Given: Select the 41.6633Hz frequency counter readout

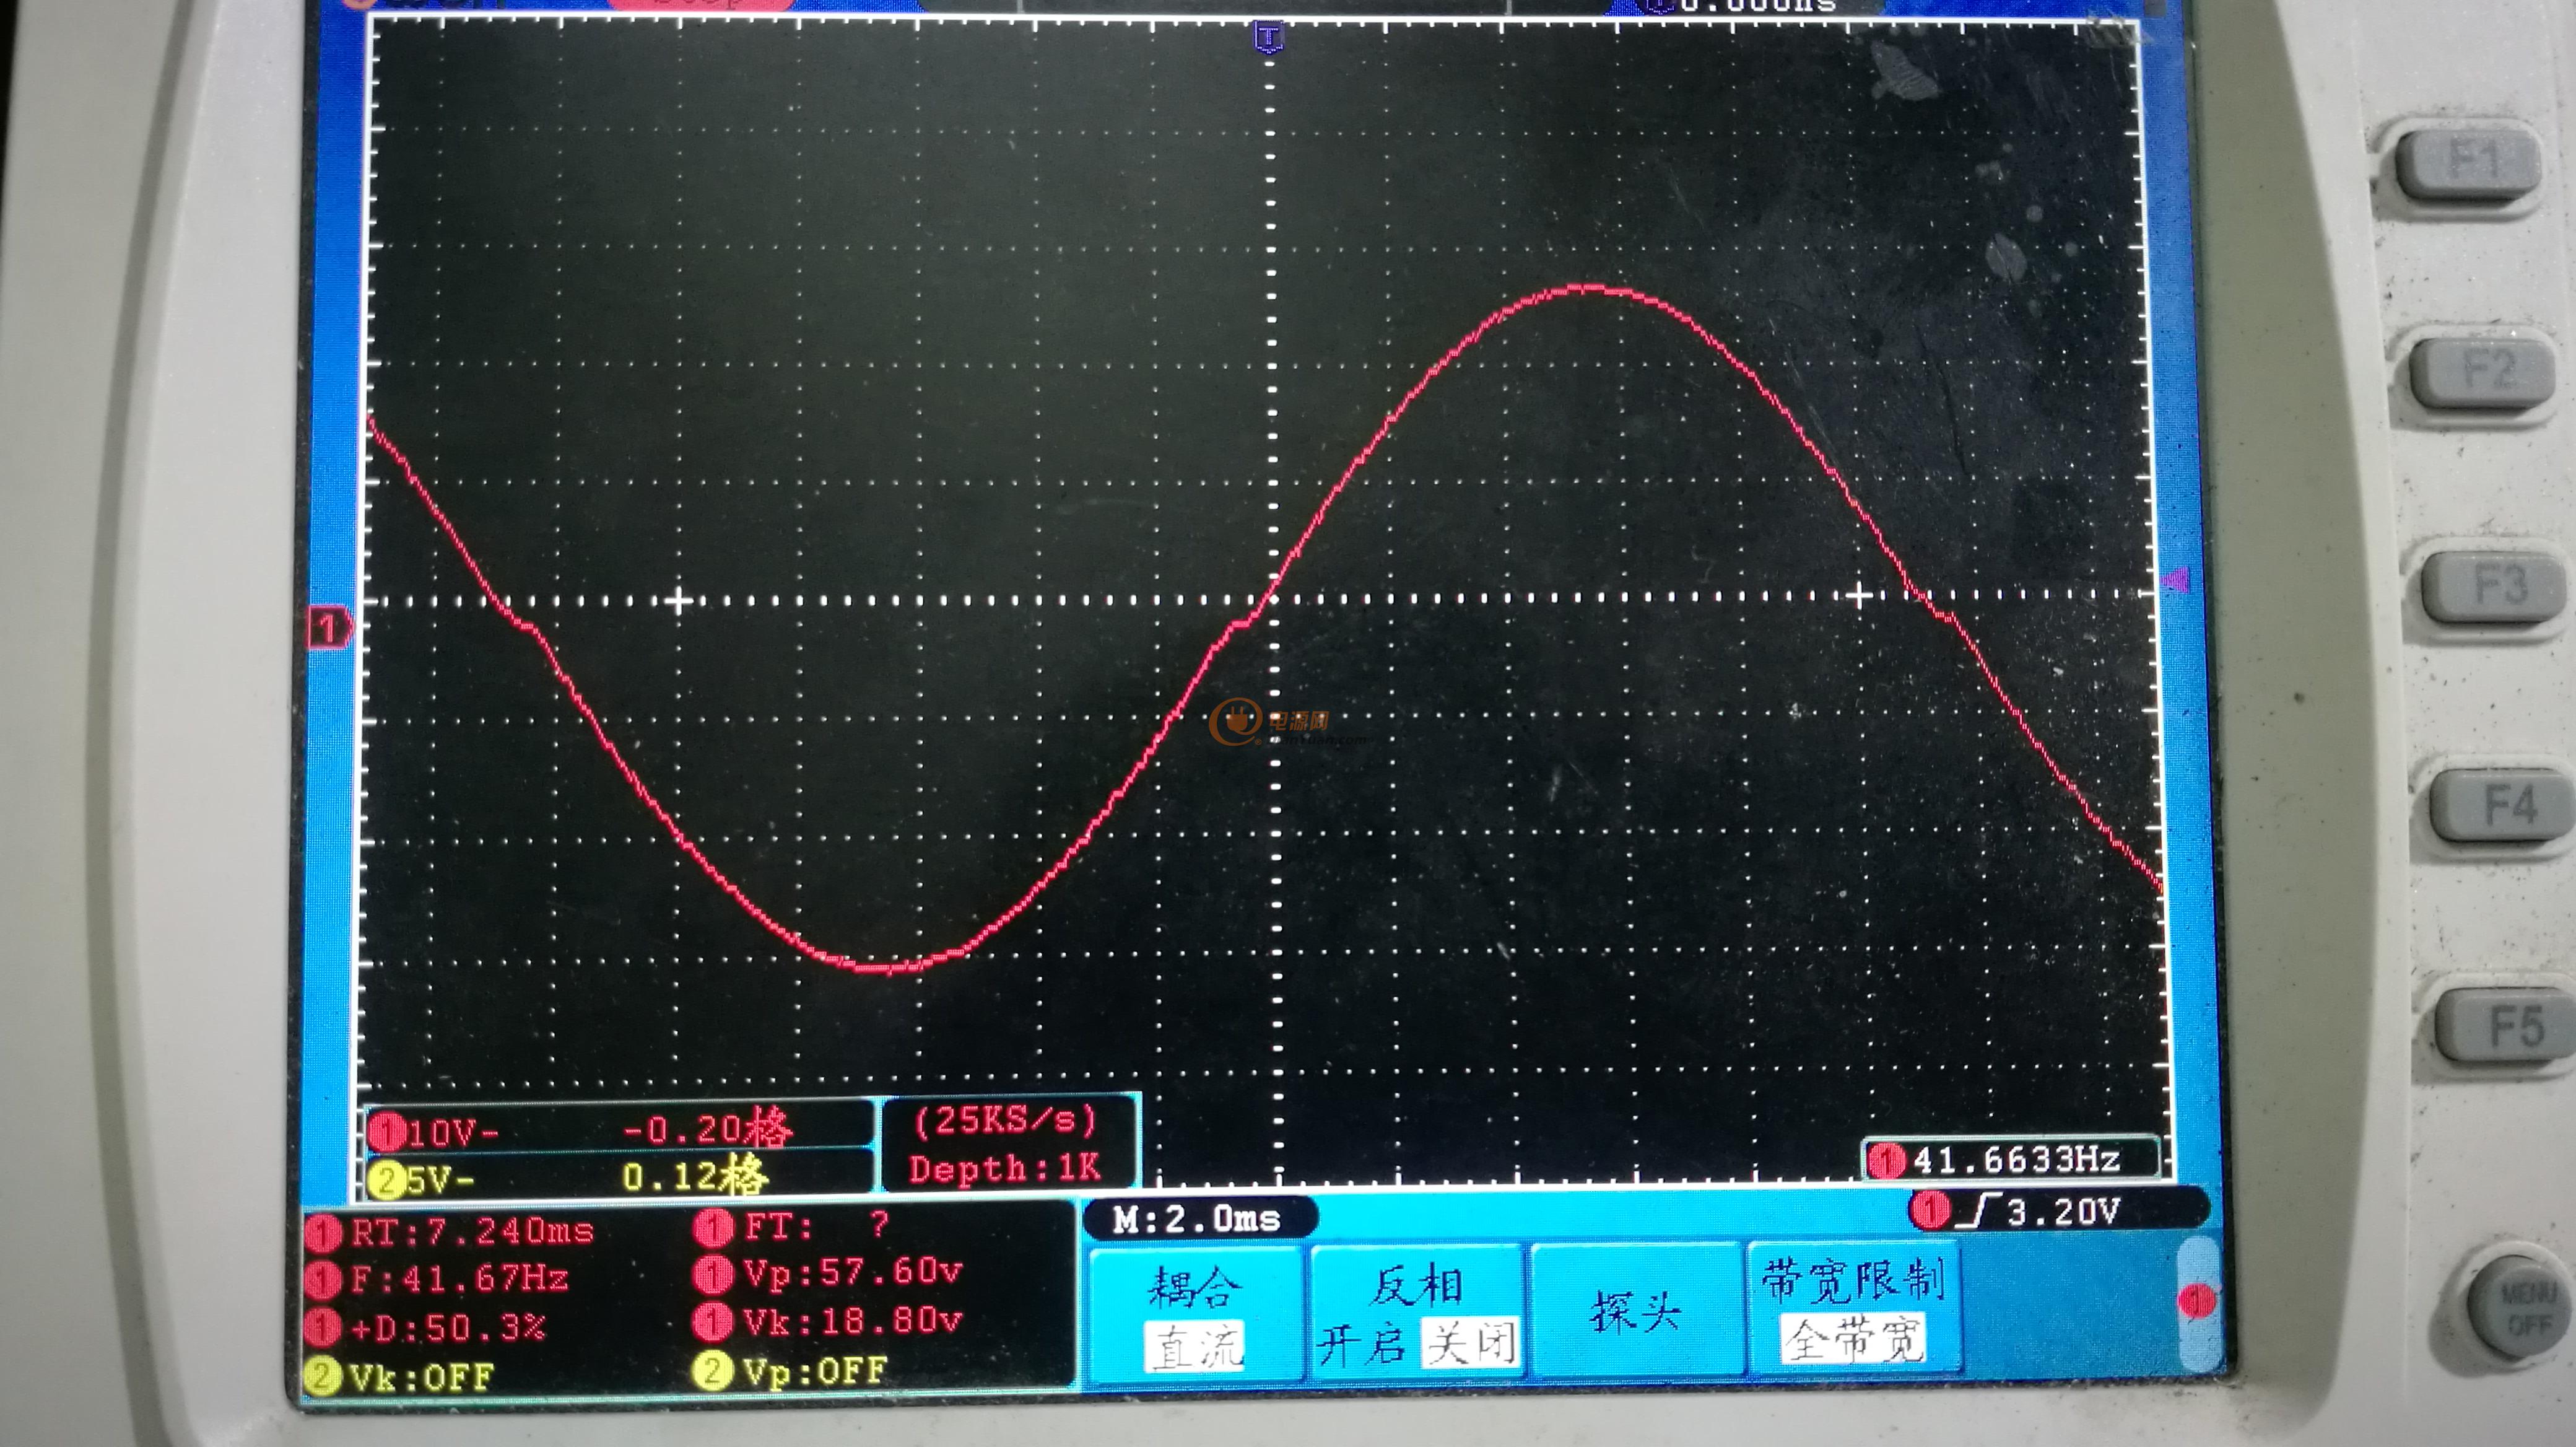Looking at the screenshot, I should [x=2016, y=1160].
